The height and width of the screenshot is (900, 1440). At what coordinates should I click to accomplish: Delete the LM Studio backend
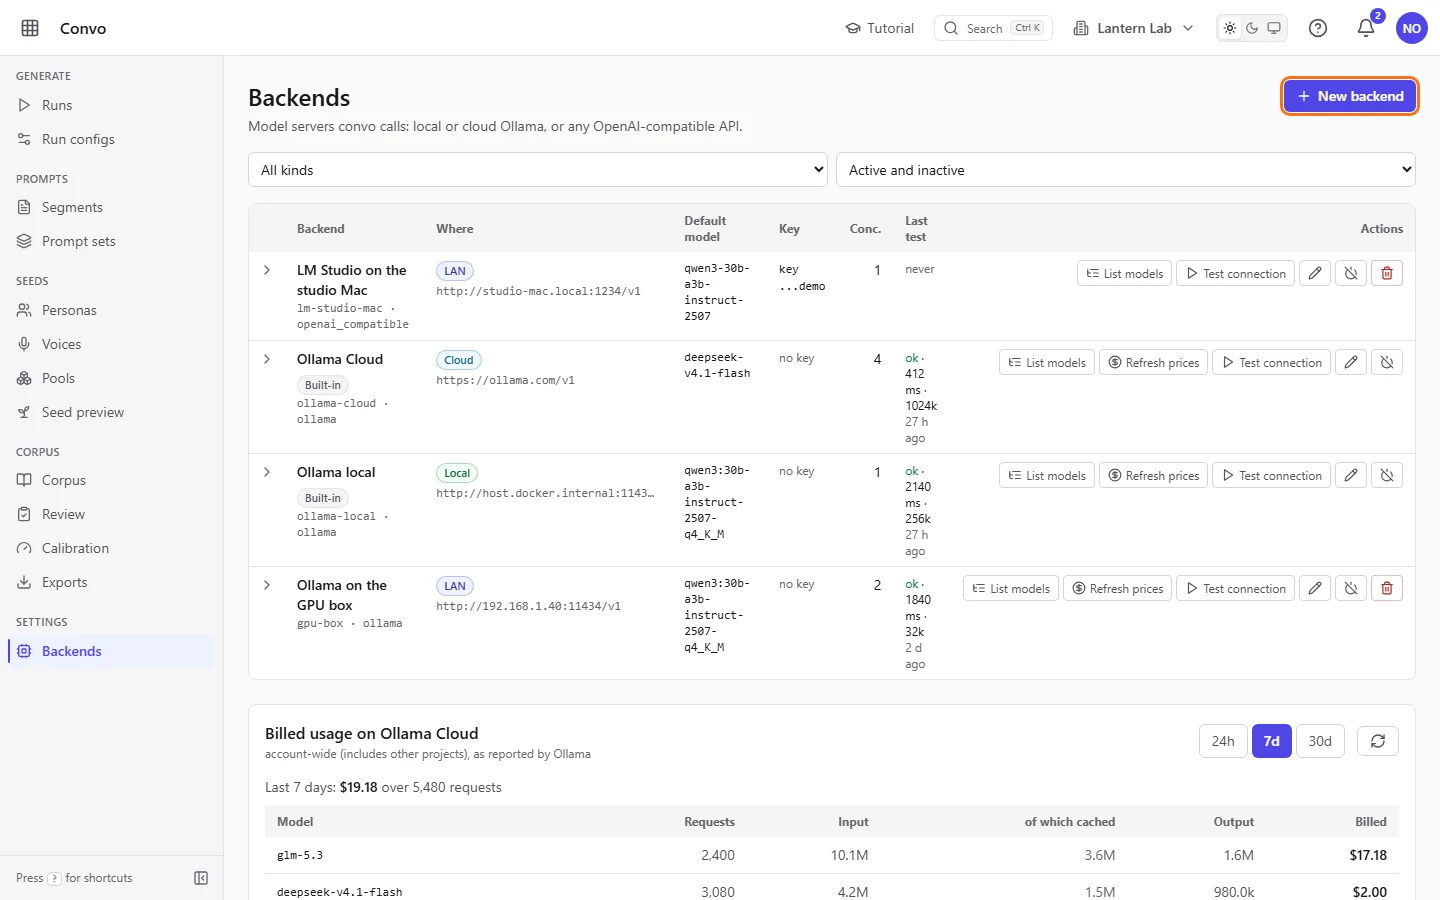[x=1387, y=273]
